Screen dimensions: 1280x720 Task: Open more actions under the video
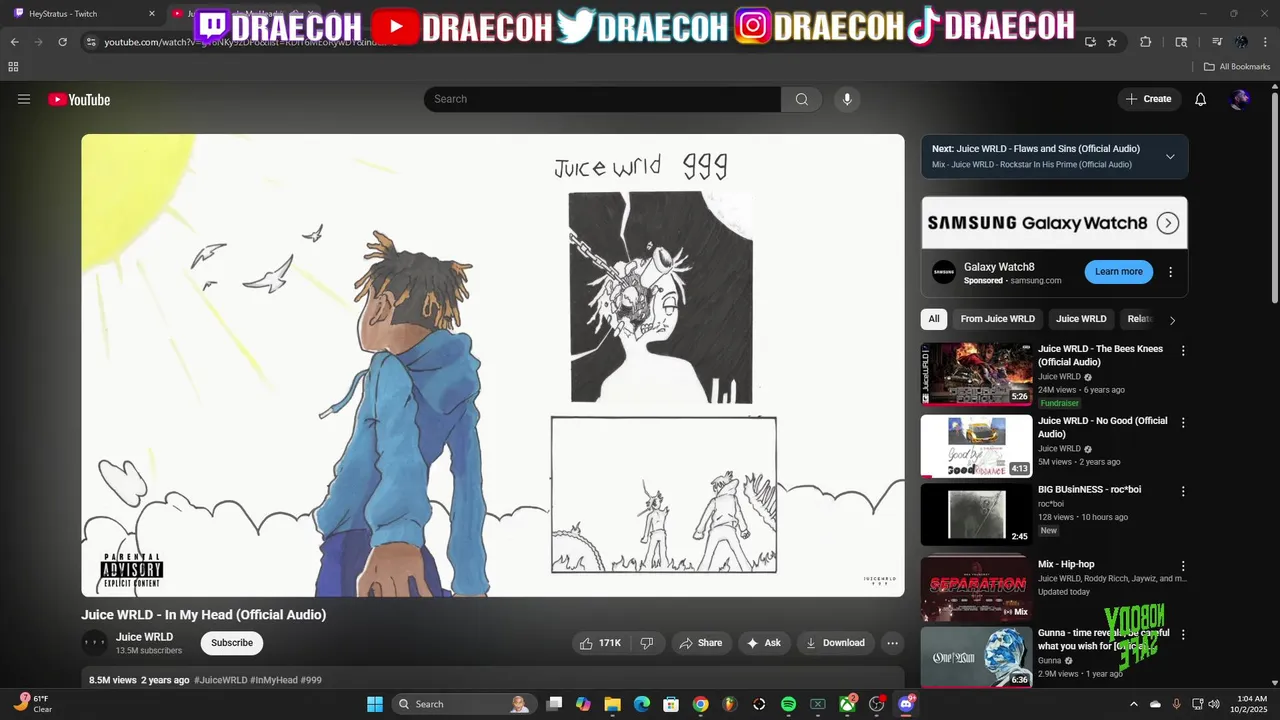click(x=893, y=643)
